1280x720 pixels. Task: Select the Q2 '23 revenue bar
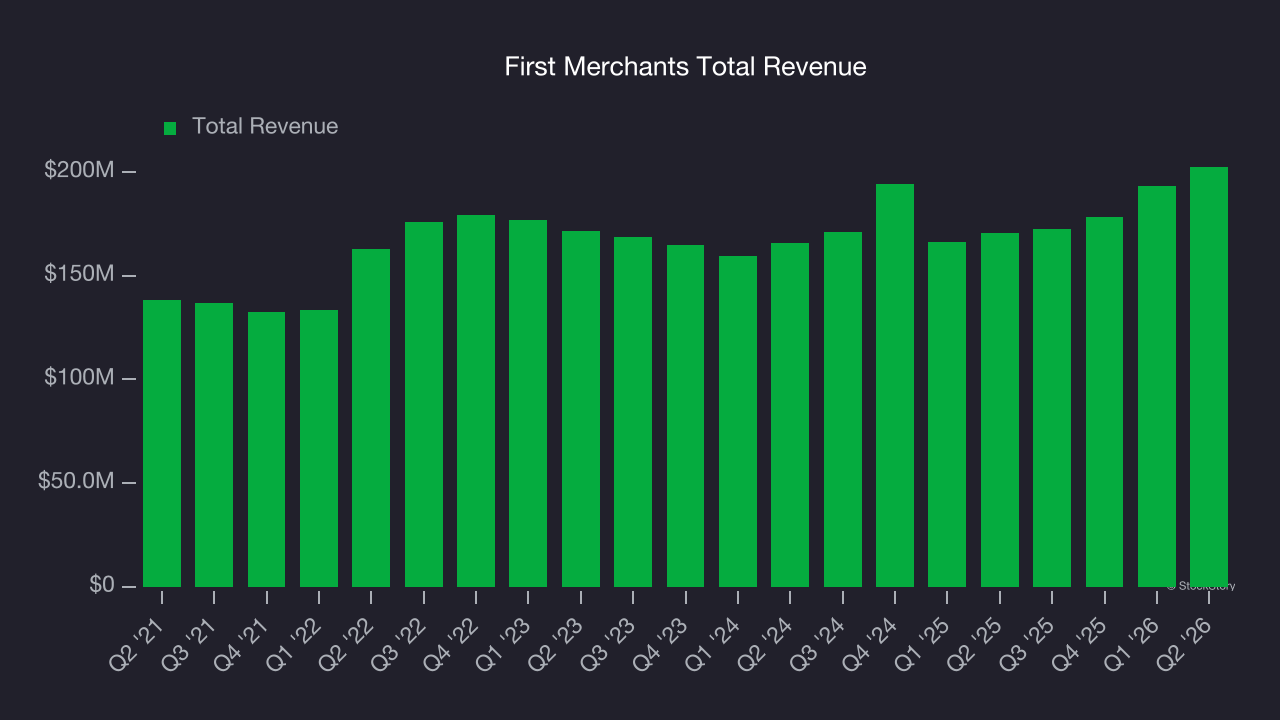(x=581, y=409)
